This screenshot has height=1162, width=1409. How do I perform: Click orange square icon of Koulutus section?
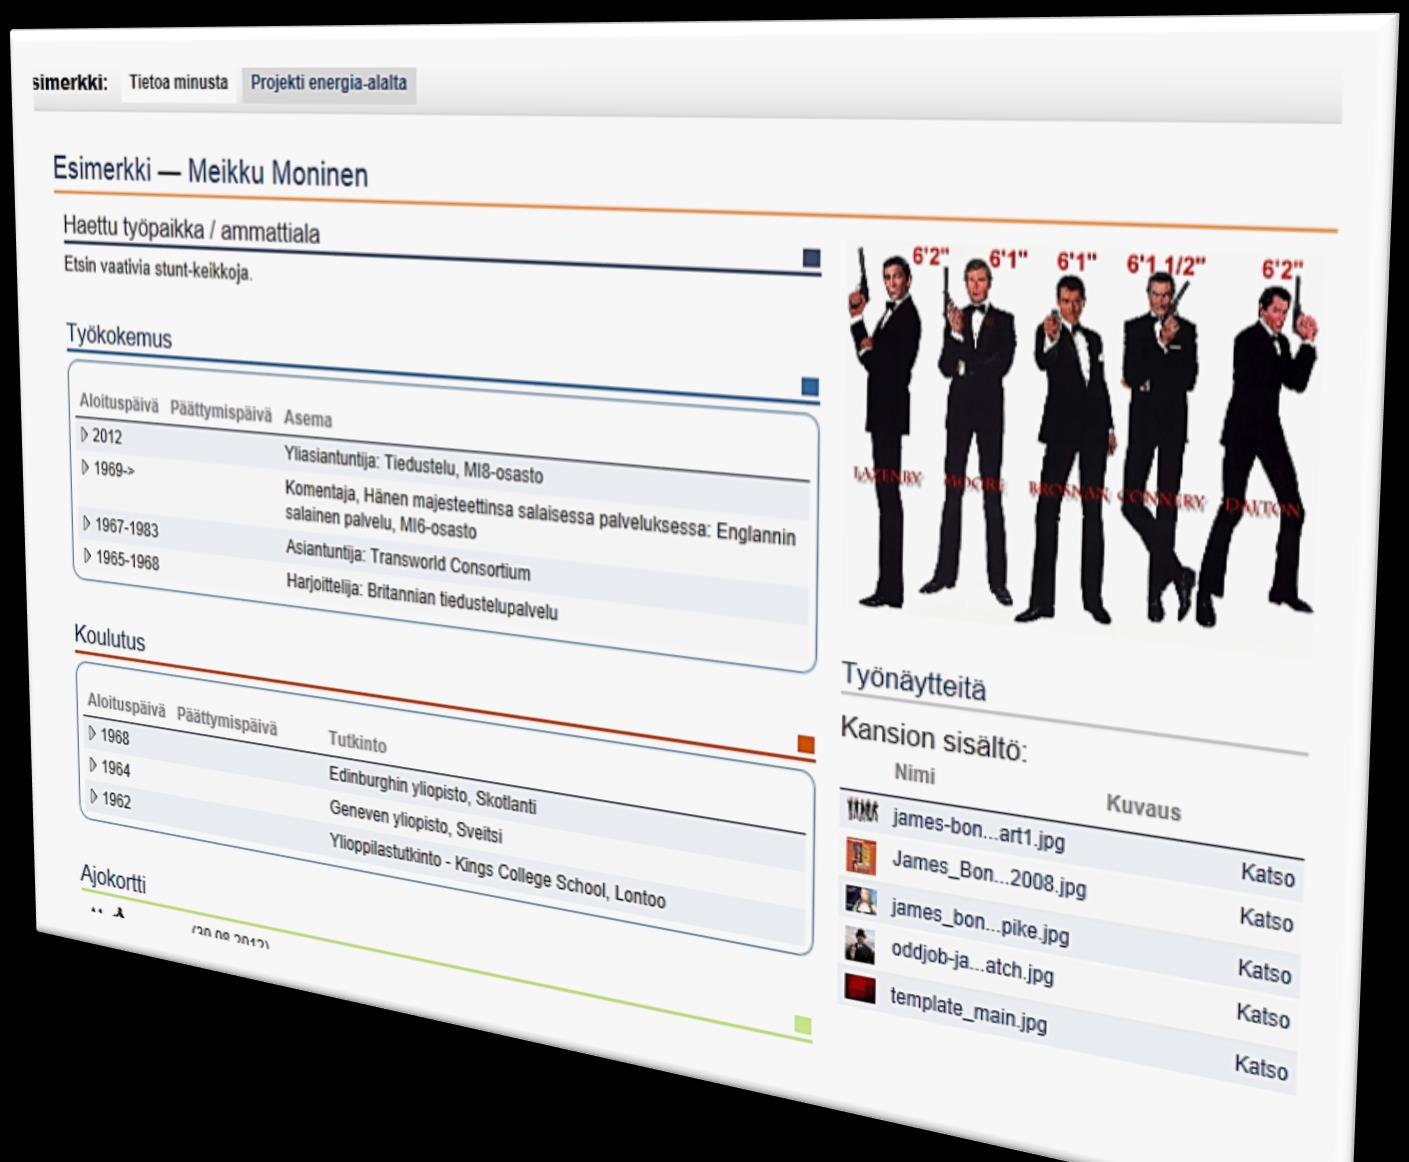coord(806,745)
